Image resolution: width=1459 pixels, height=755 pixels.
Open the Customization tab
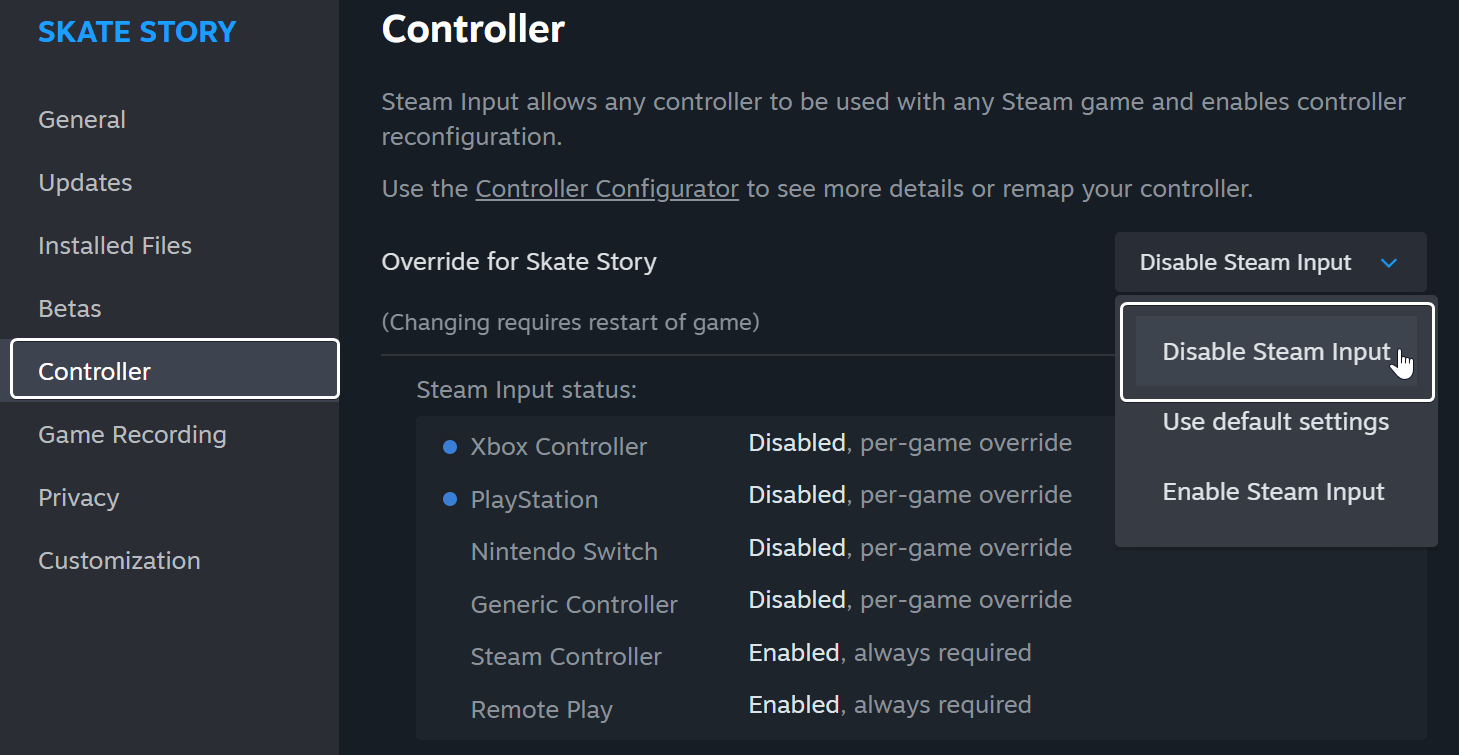point(119,561)
